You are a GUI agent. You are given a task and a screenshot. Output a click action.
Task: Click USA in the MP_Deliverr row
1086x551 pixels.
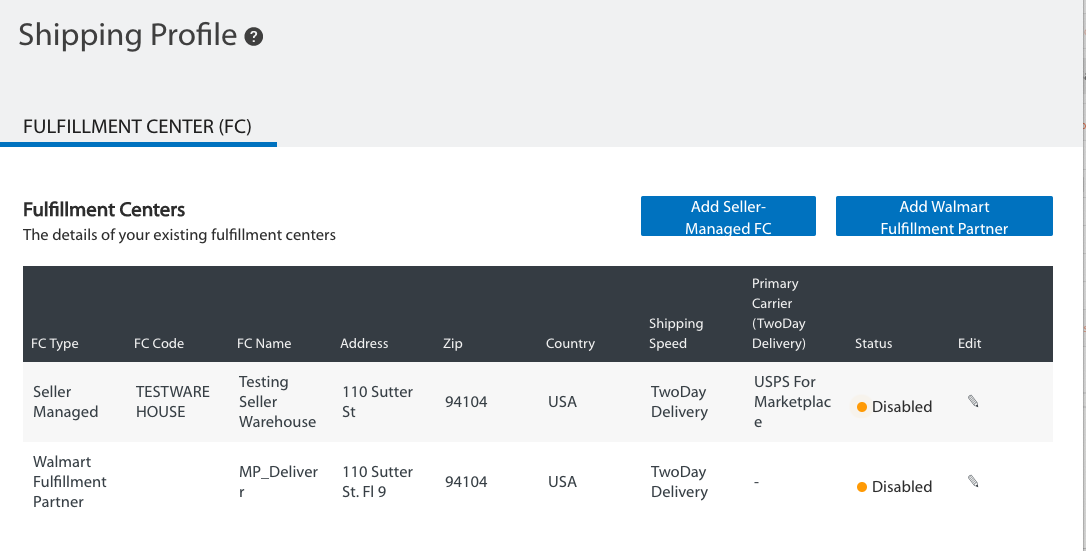562,482
